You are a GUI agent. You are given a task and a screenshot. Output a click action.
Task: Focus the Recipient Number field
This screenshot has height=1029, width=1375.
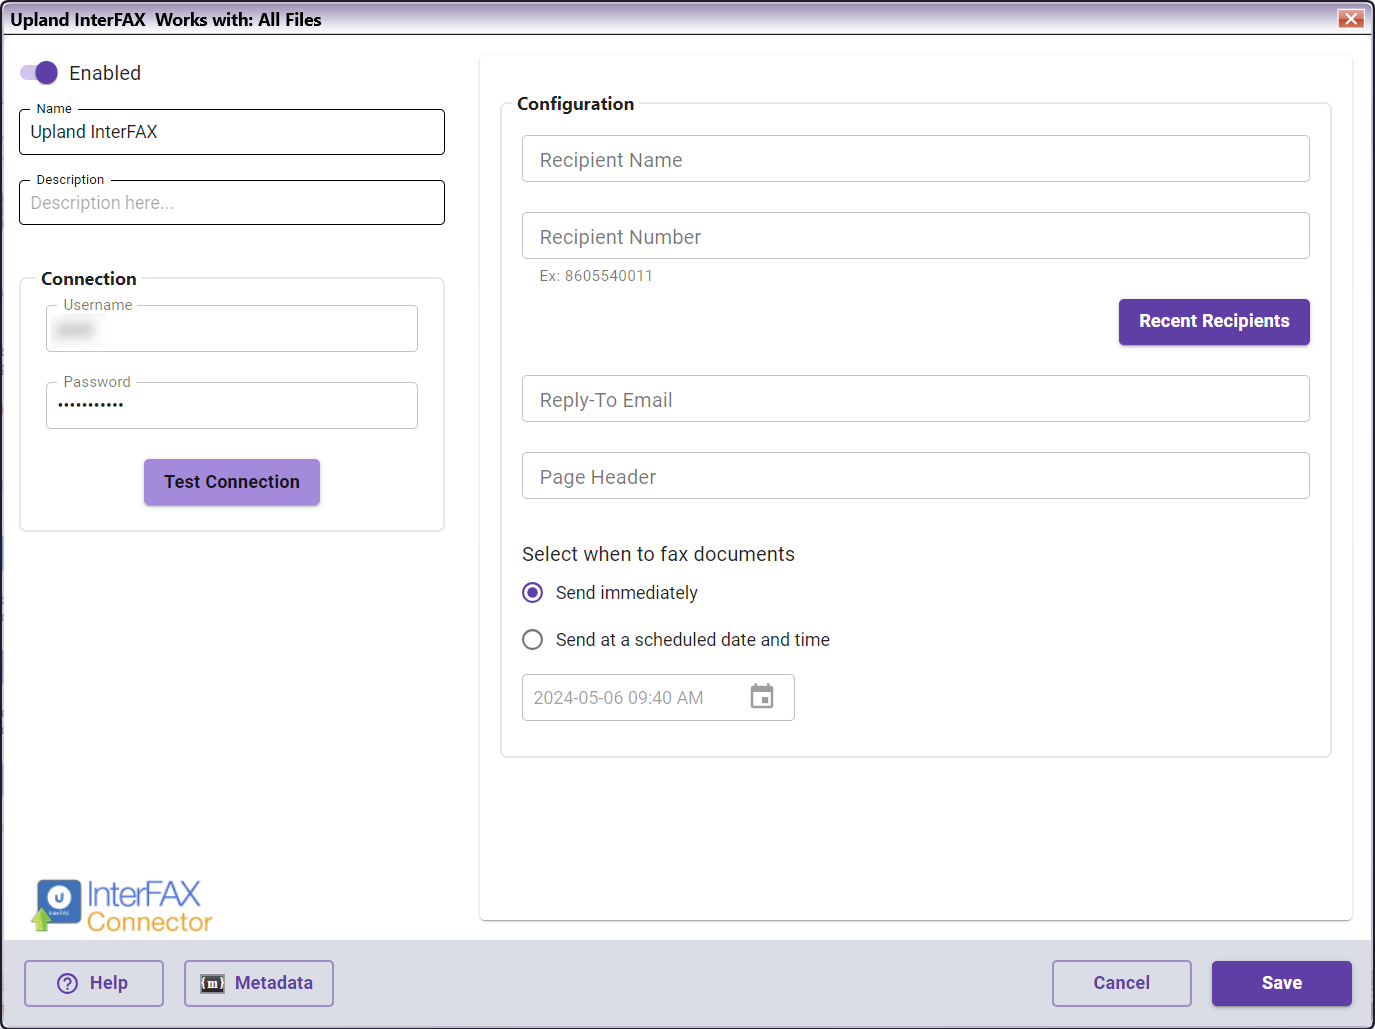916,236
